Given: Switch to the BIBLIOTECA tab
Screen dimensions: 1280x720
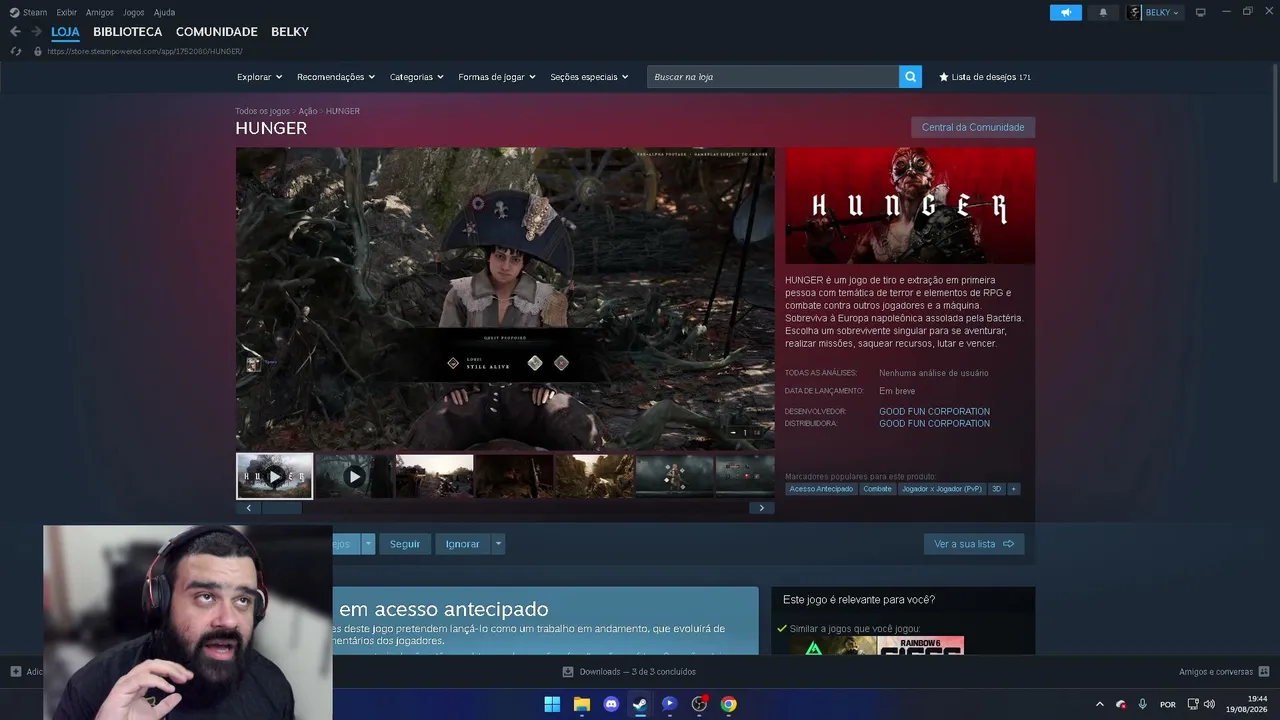Looking at the screenshot, I should click(127, 32).
